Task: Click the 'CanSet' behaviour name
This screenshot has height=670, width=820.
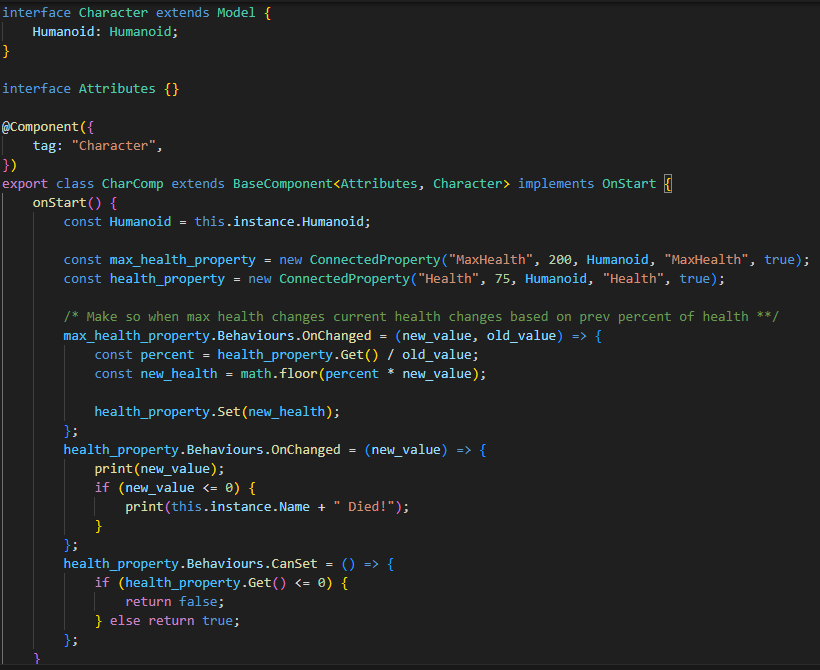Action: pos(294,564)
